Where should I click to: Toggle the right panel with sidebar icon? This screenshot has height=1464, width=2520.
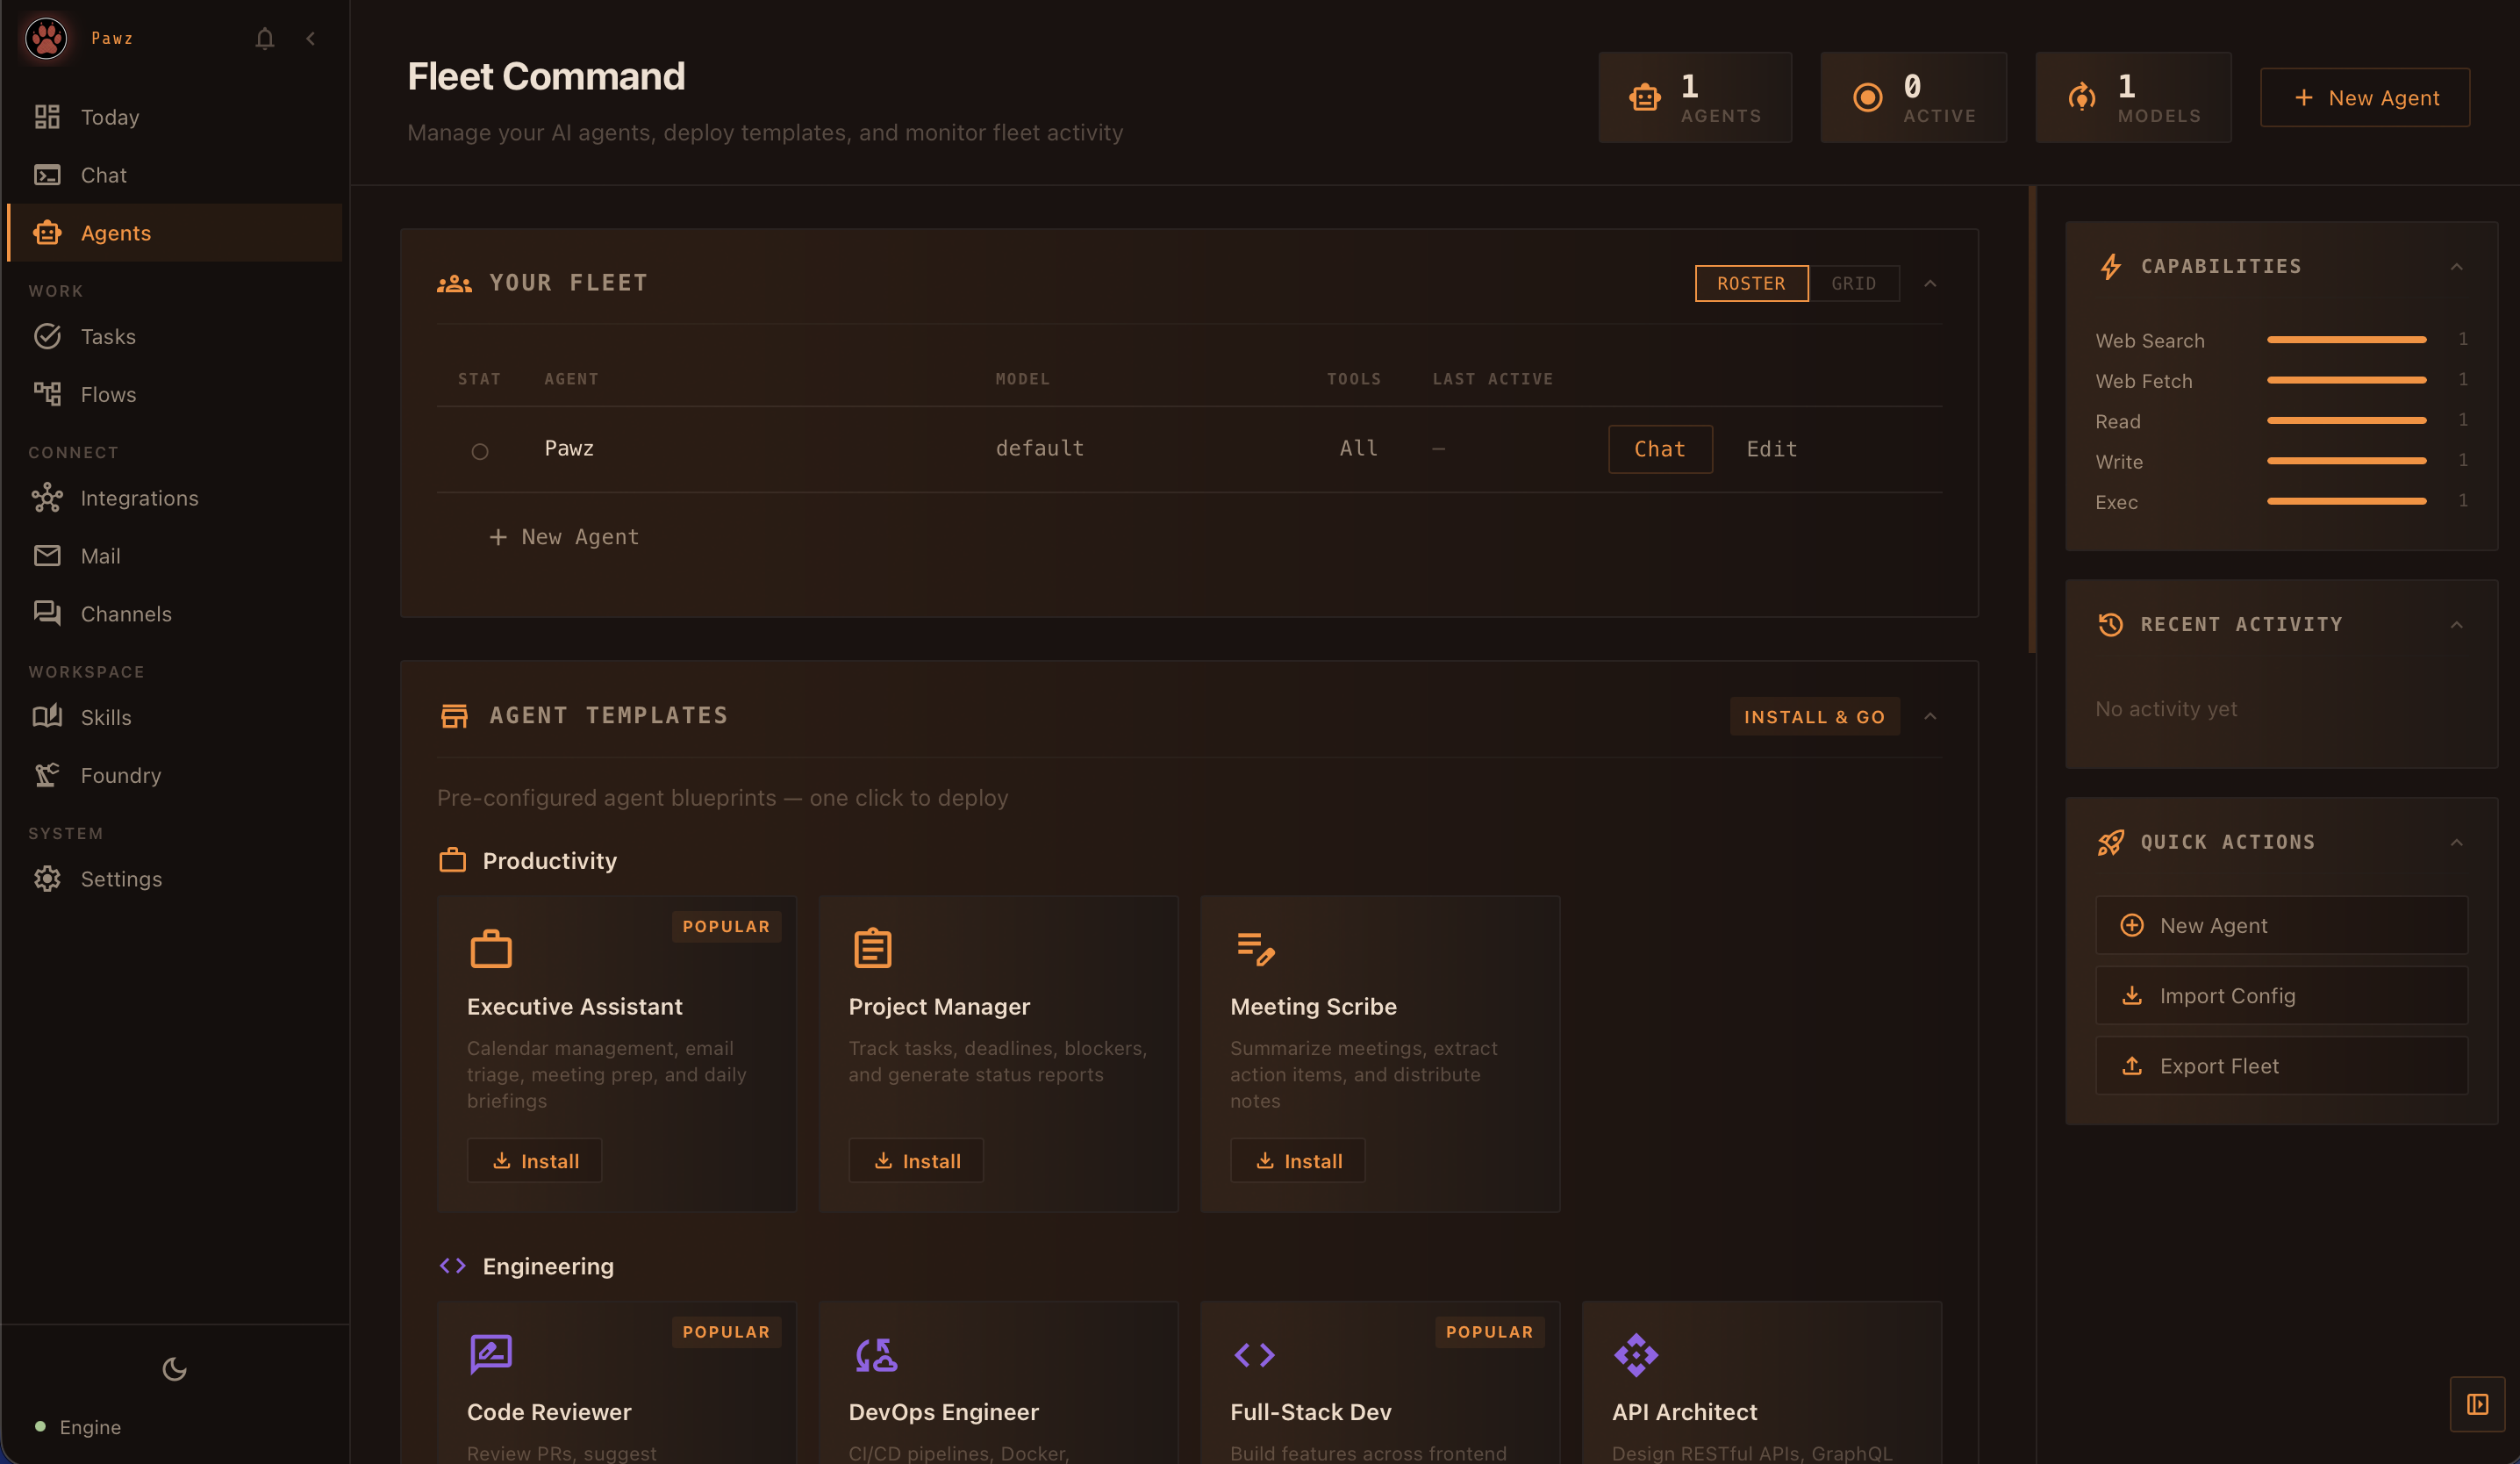pos(2478,1404)
